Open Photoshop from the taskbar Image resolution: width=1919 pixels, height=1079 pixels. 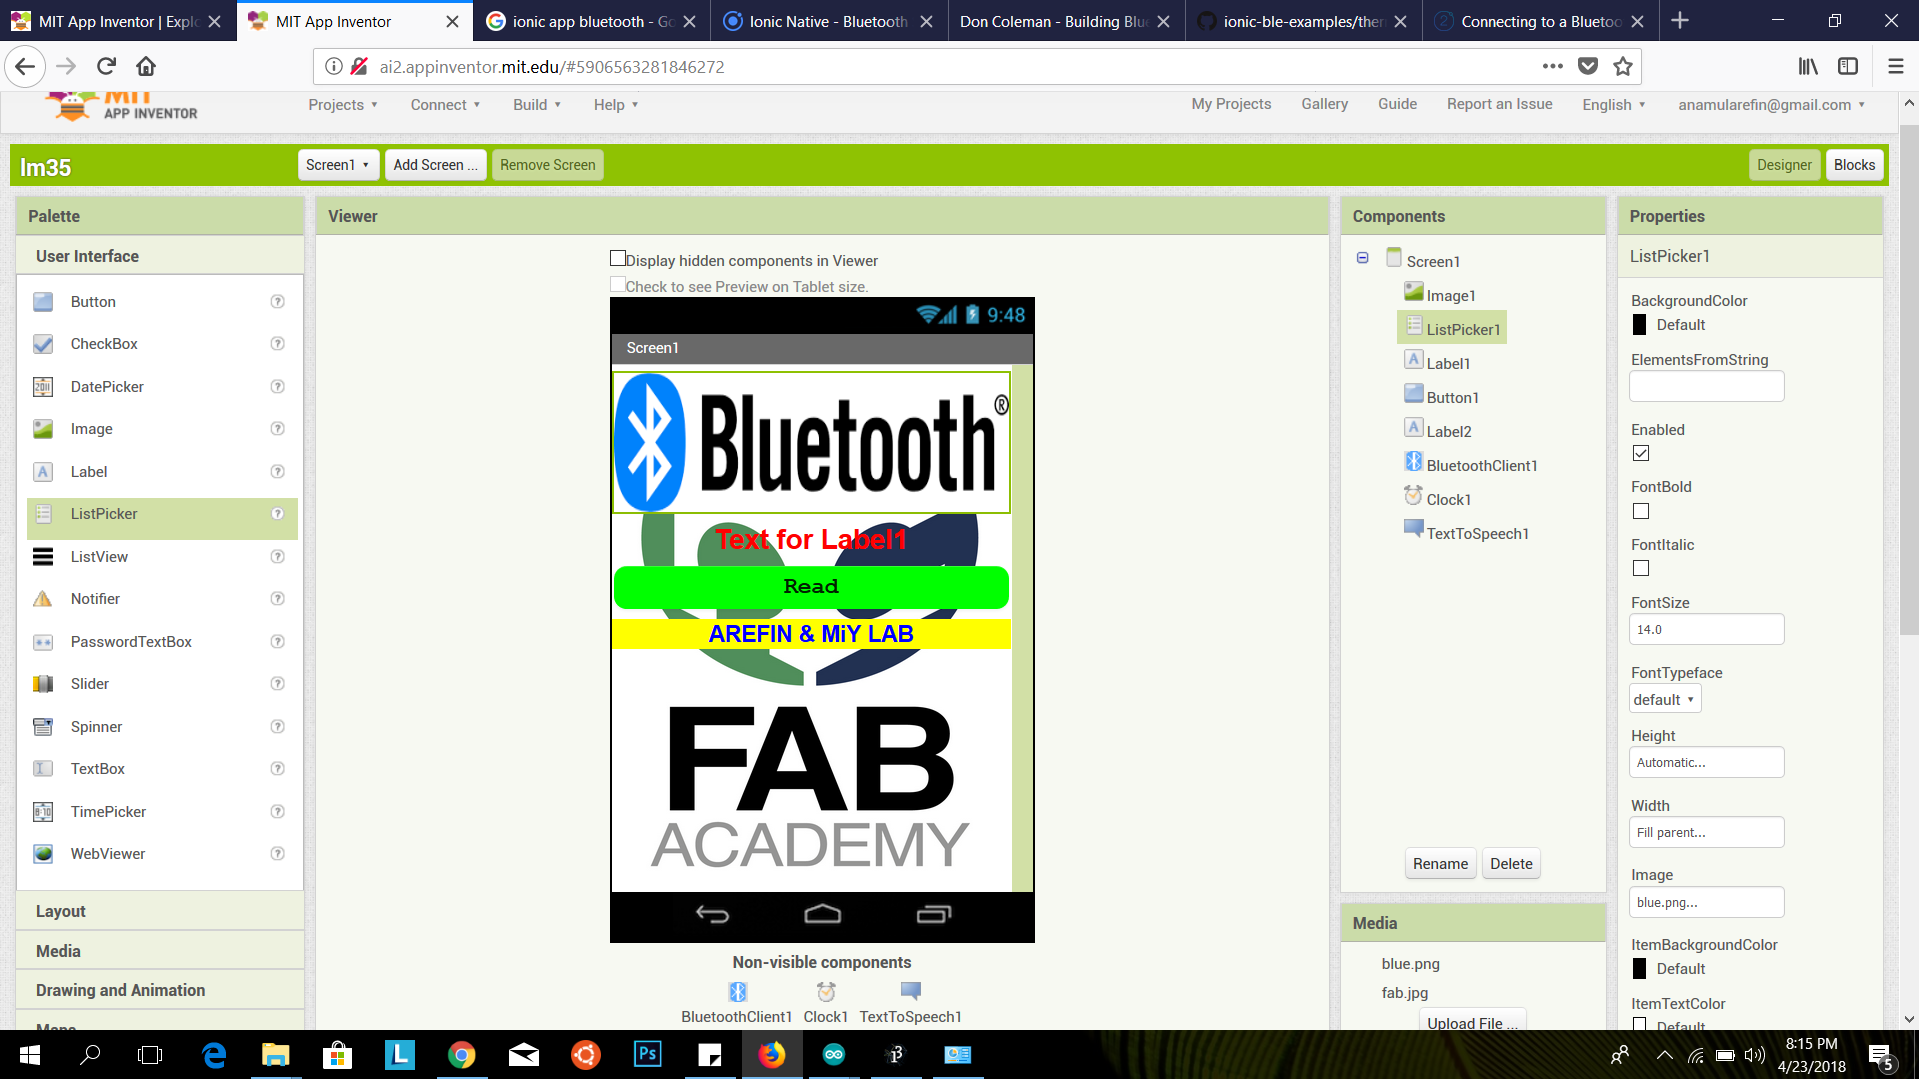(648, 1054)
